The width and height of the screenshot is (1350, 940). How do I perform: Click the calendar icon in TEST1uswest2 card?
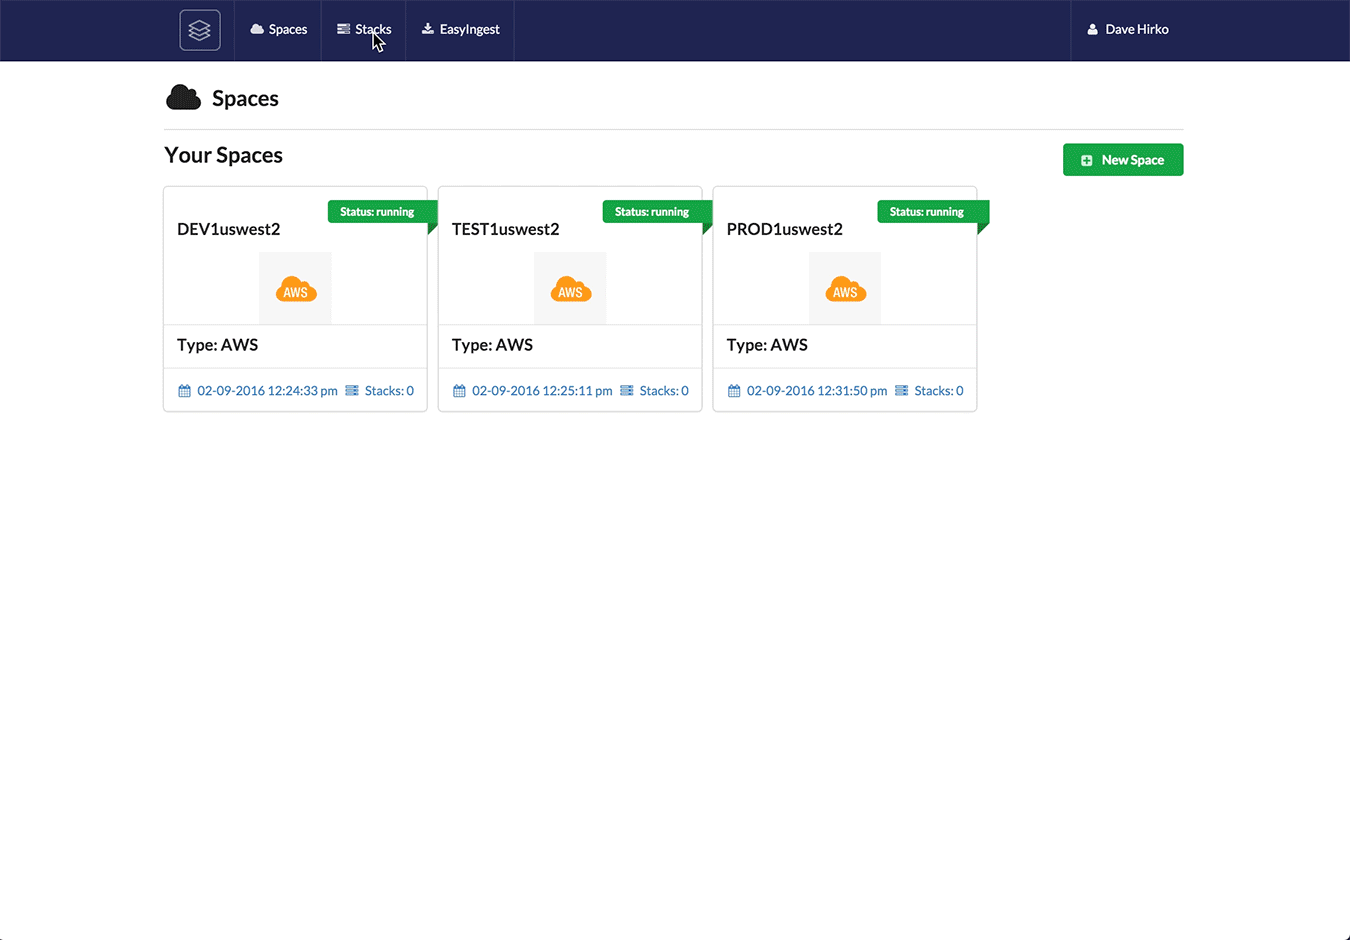(459, 391)
